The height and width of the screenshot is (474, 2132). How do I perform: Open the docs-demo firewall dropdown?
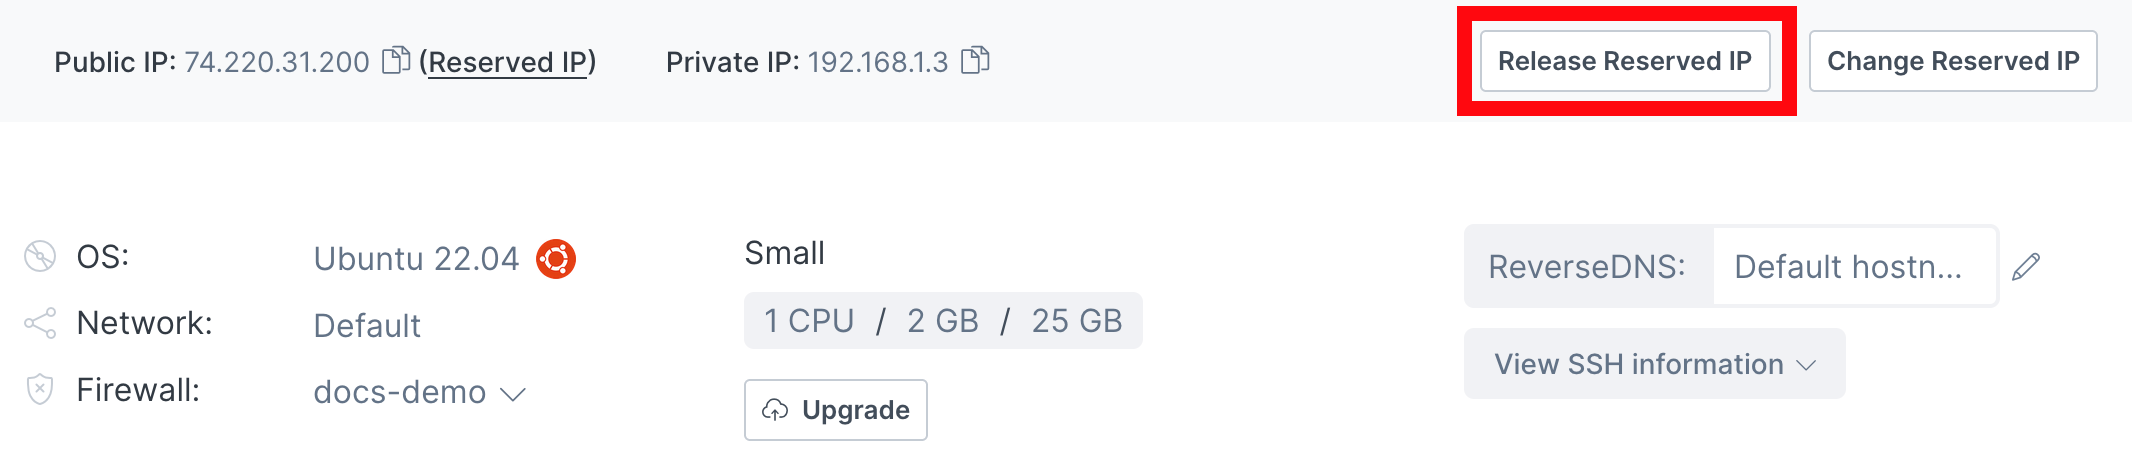[x=512, y=393]
